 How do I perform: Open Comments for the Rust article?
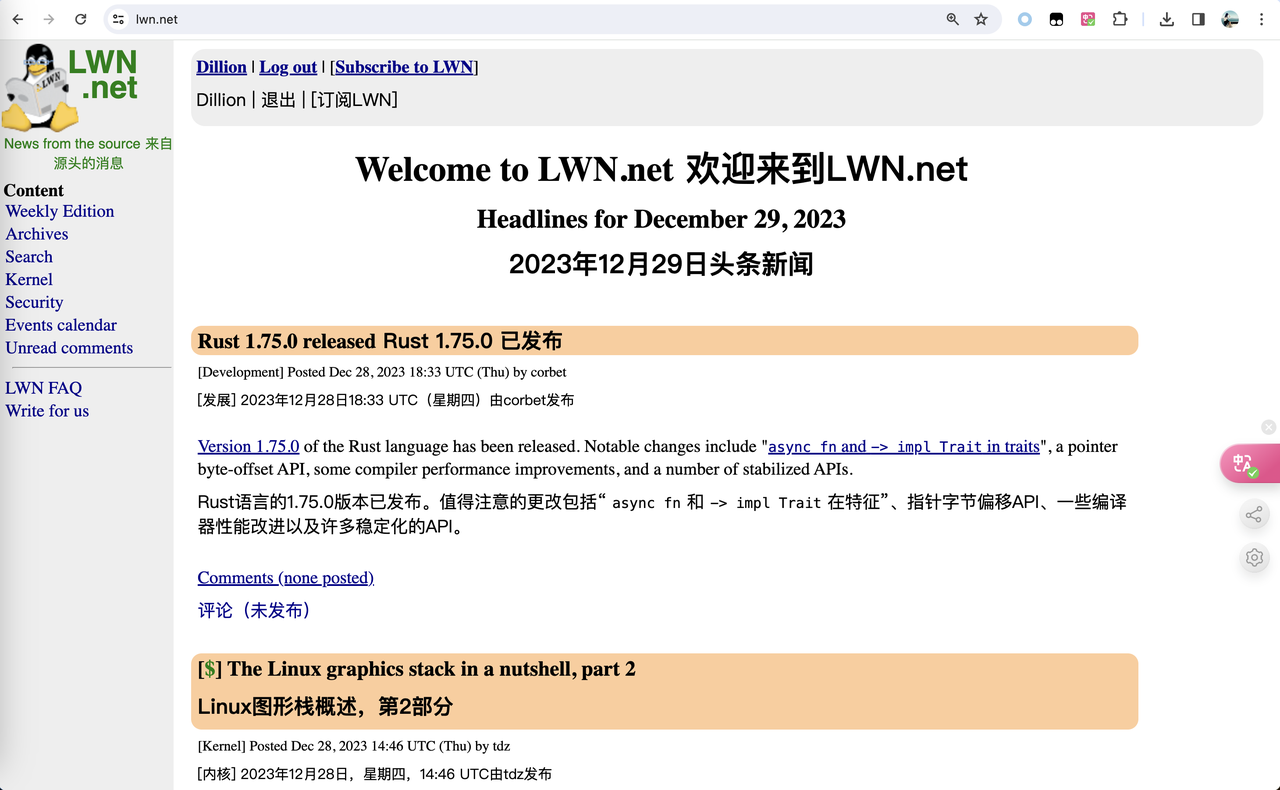(286, 578)
